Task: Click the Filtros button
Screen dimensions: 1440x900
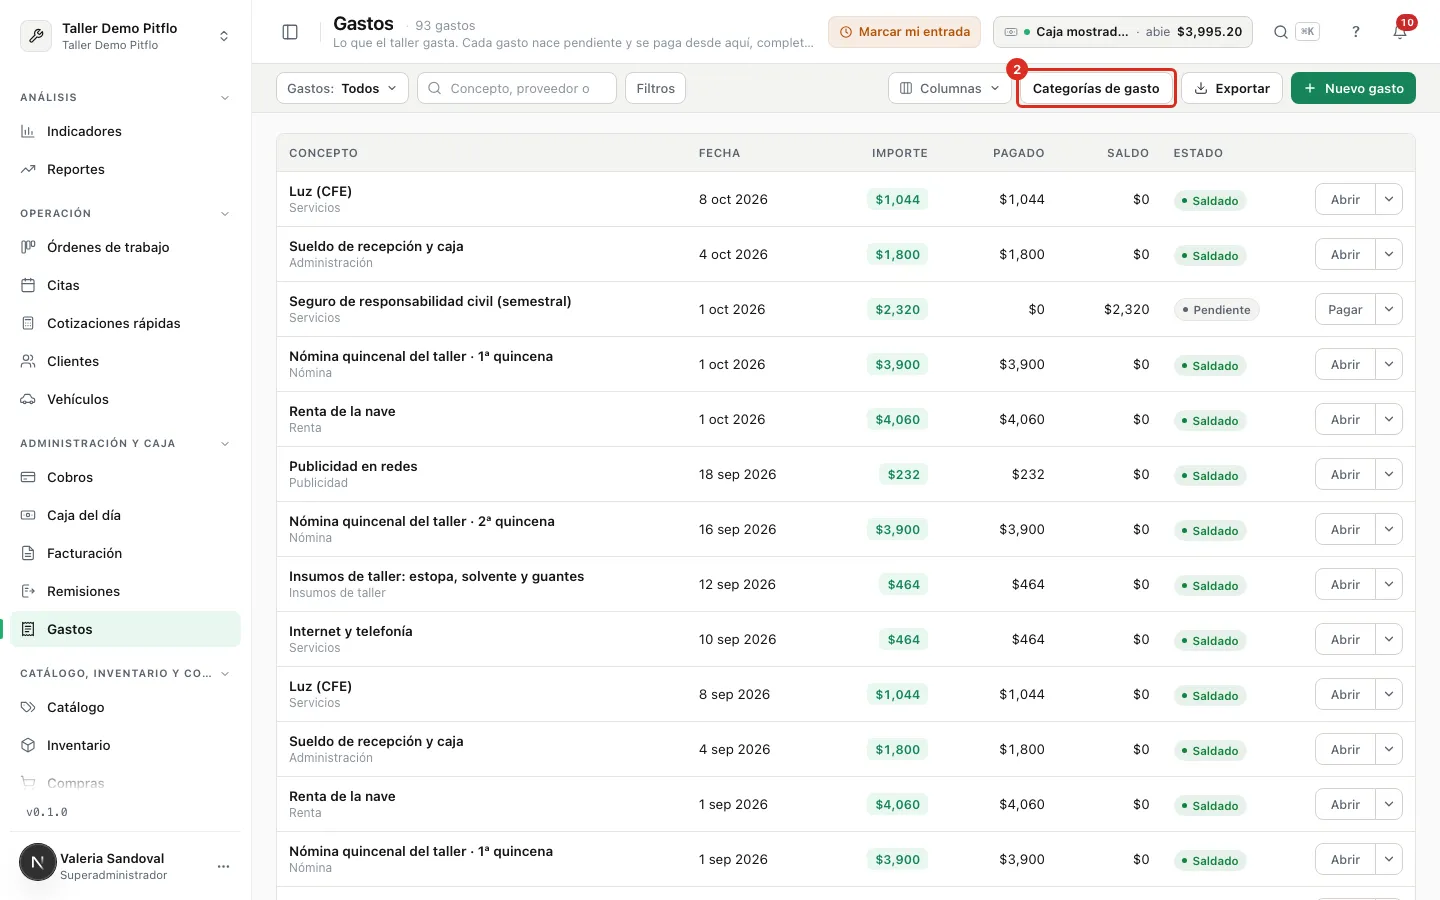Action: [655, 88]
